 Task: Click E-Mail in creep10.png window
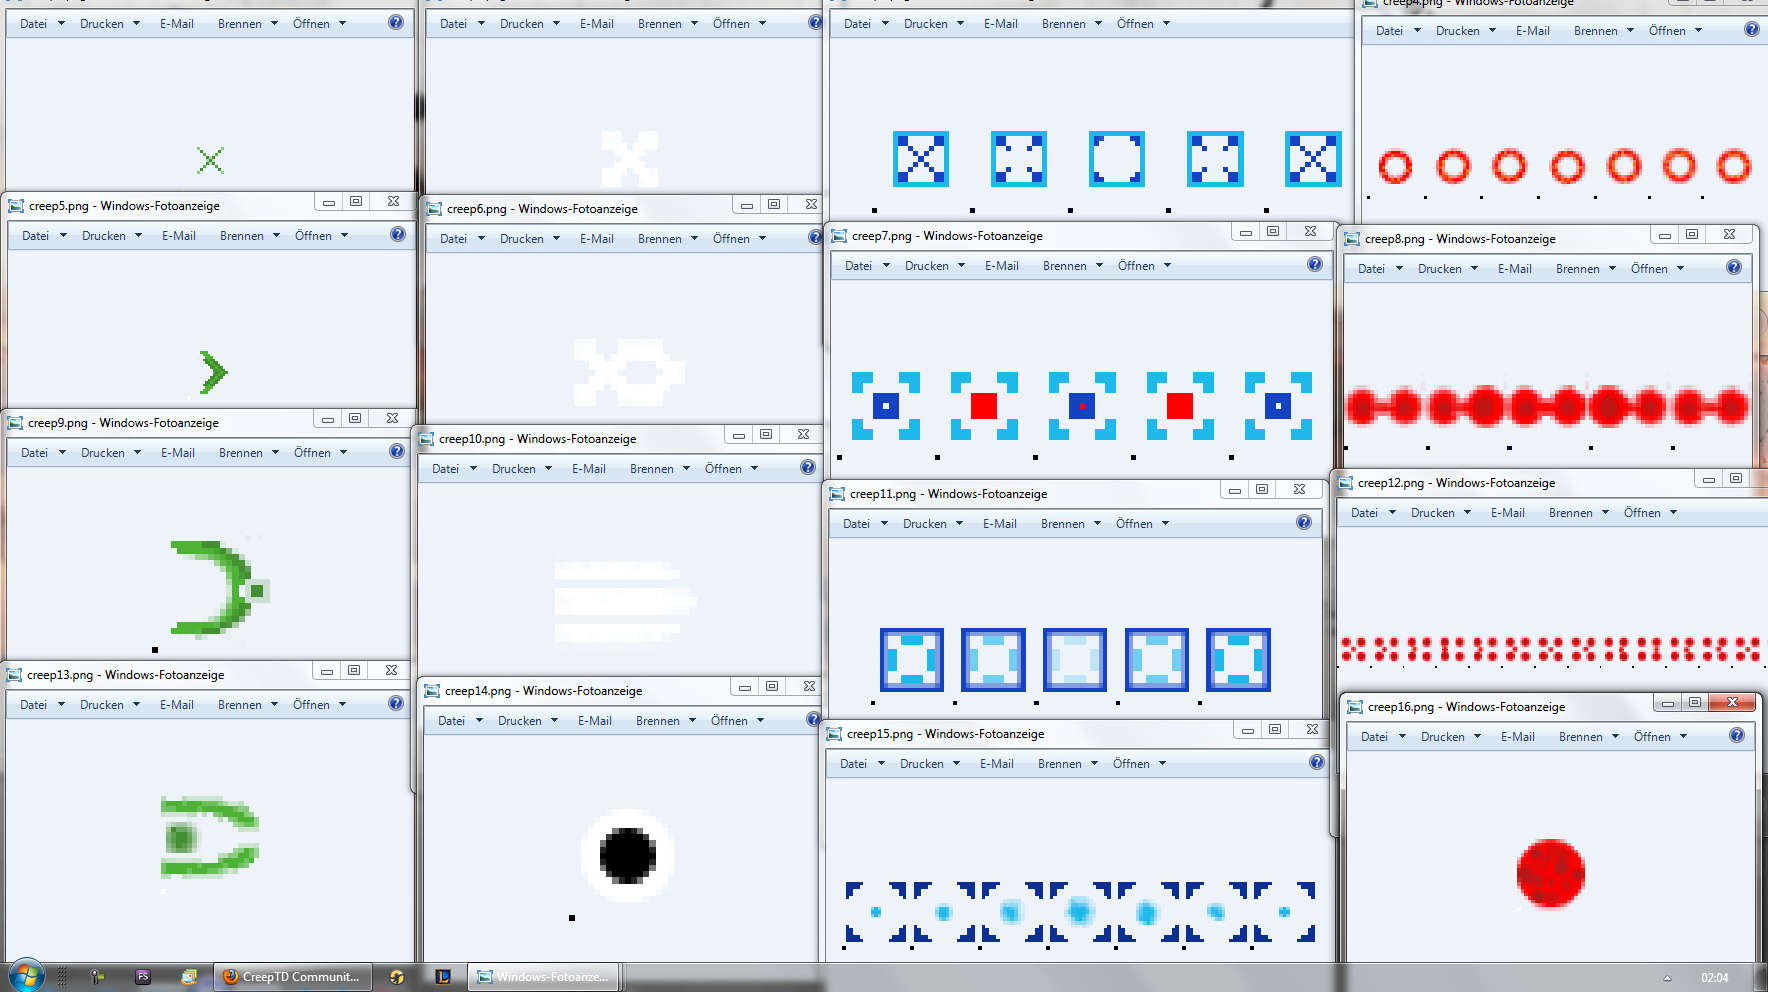pos(589,469)
